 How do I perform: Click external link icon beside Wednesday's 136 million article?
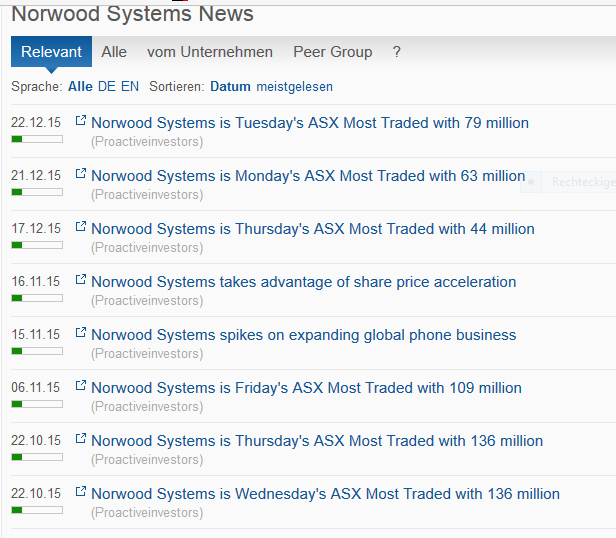(x=81, y=493)
